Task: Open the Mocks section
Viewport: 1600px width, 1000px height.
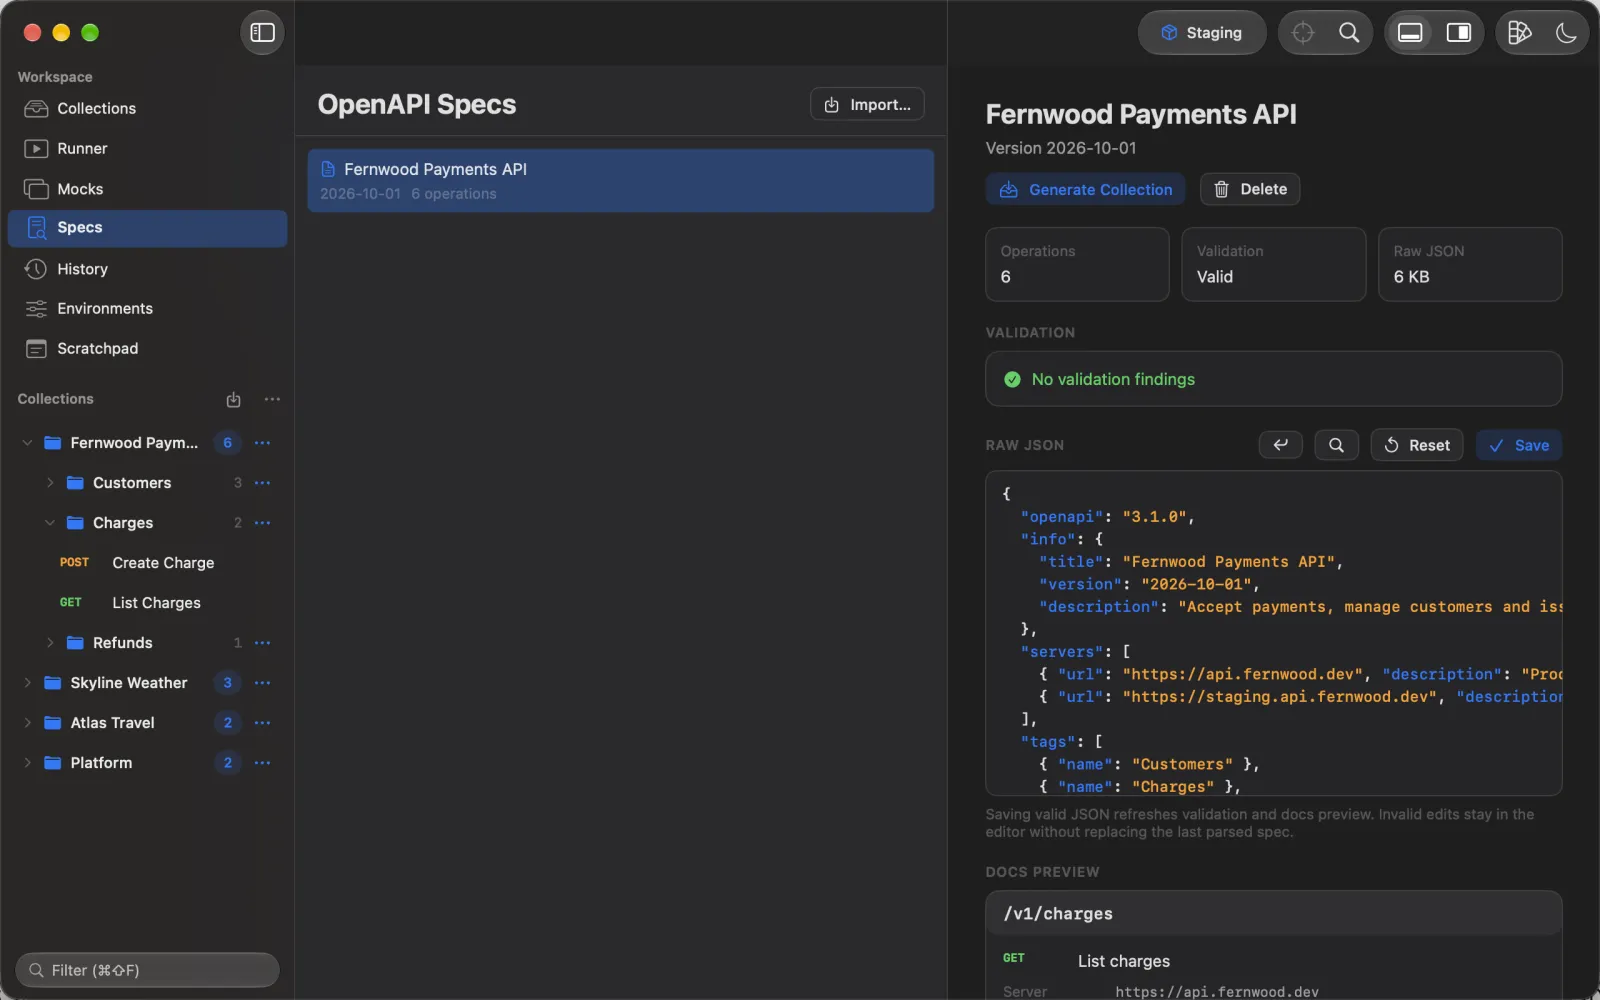Action: point(147,189)
